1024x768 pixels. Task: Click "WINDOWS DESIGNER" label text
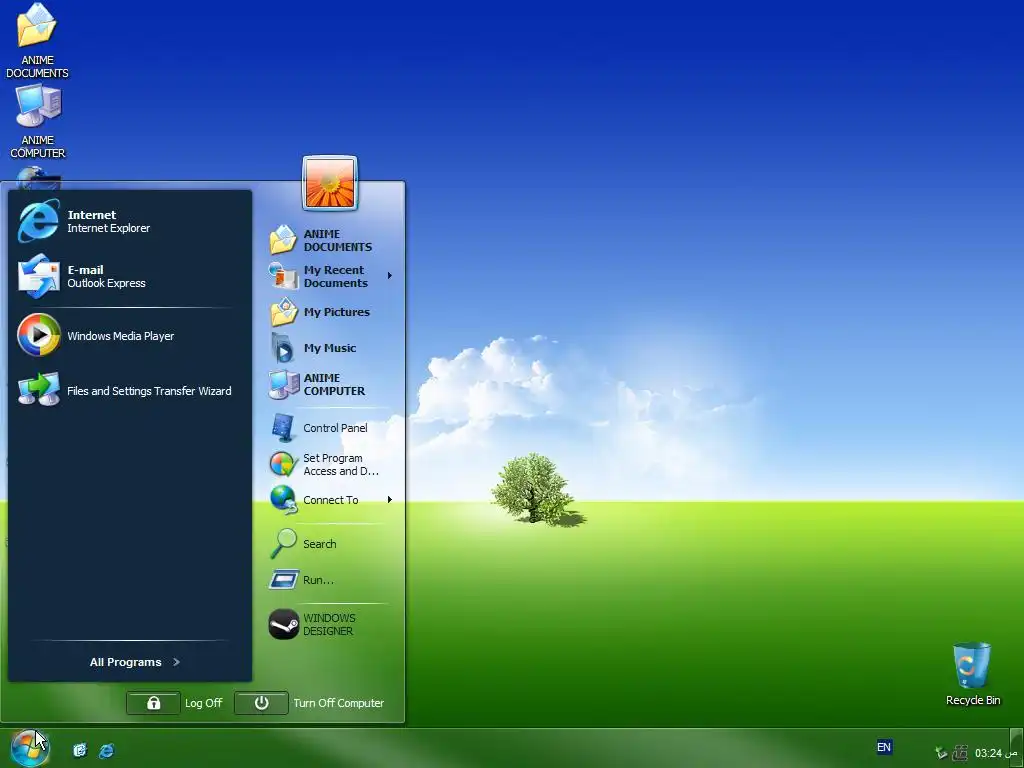pyautogui.click(x=329, y=624)
